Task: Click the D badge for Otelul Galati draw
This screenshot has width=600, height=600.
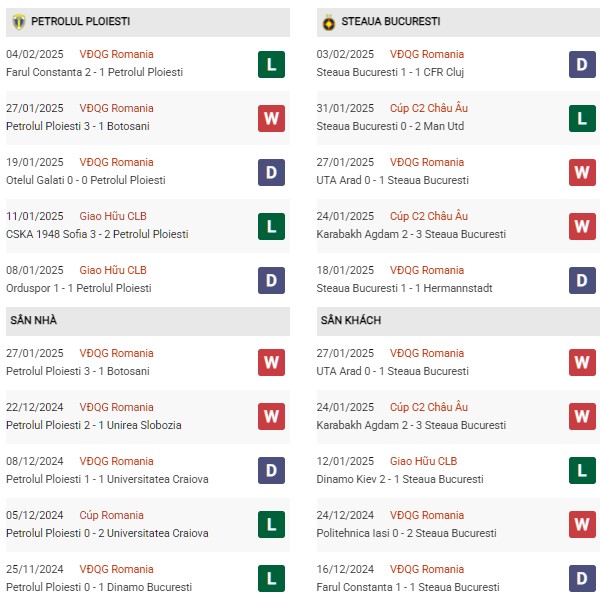Action: (x=271, y=172)
